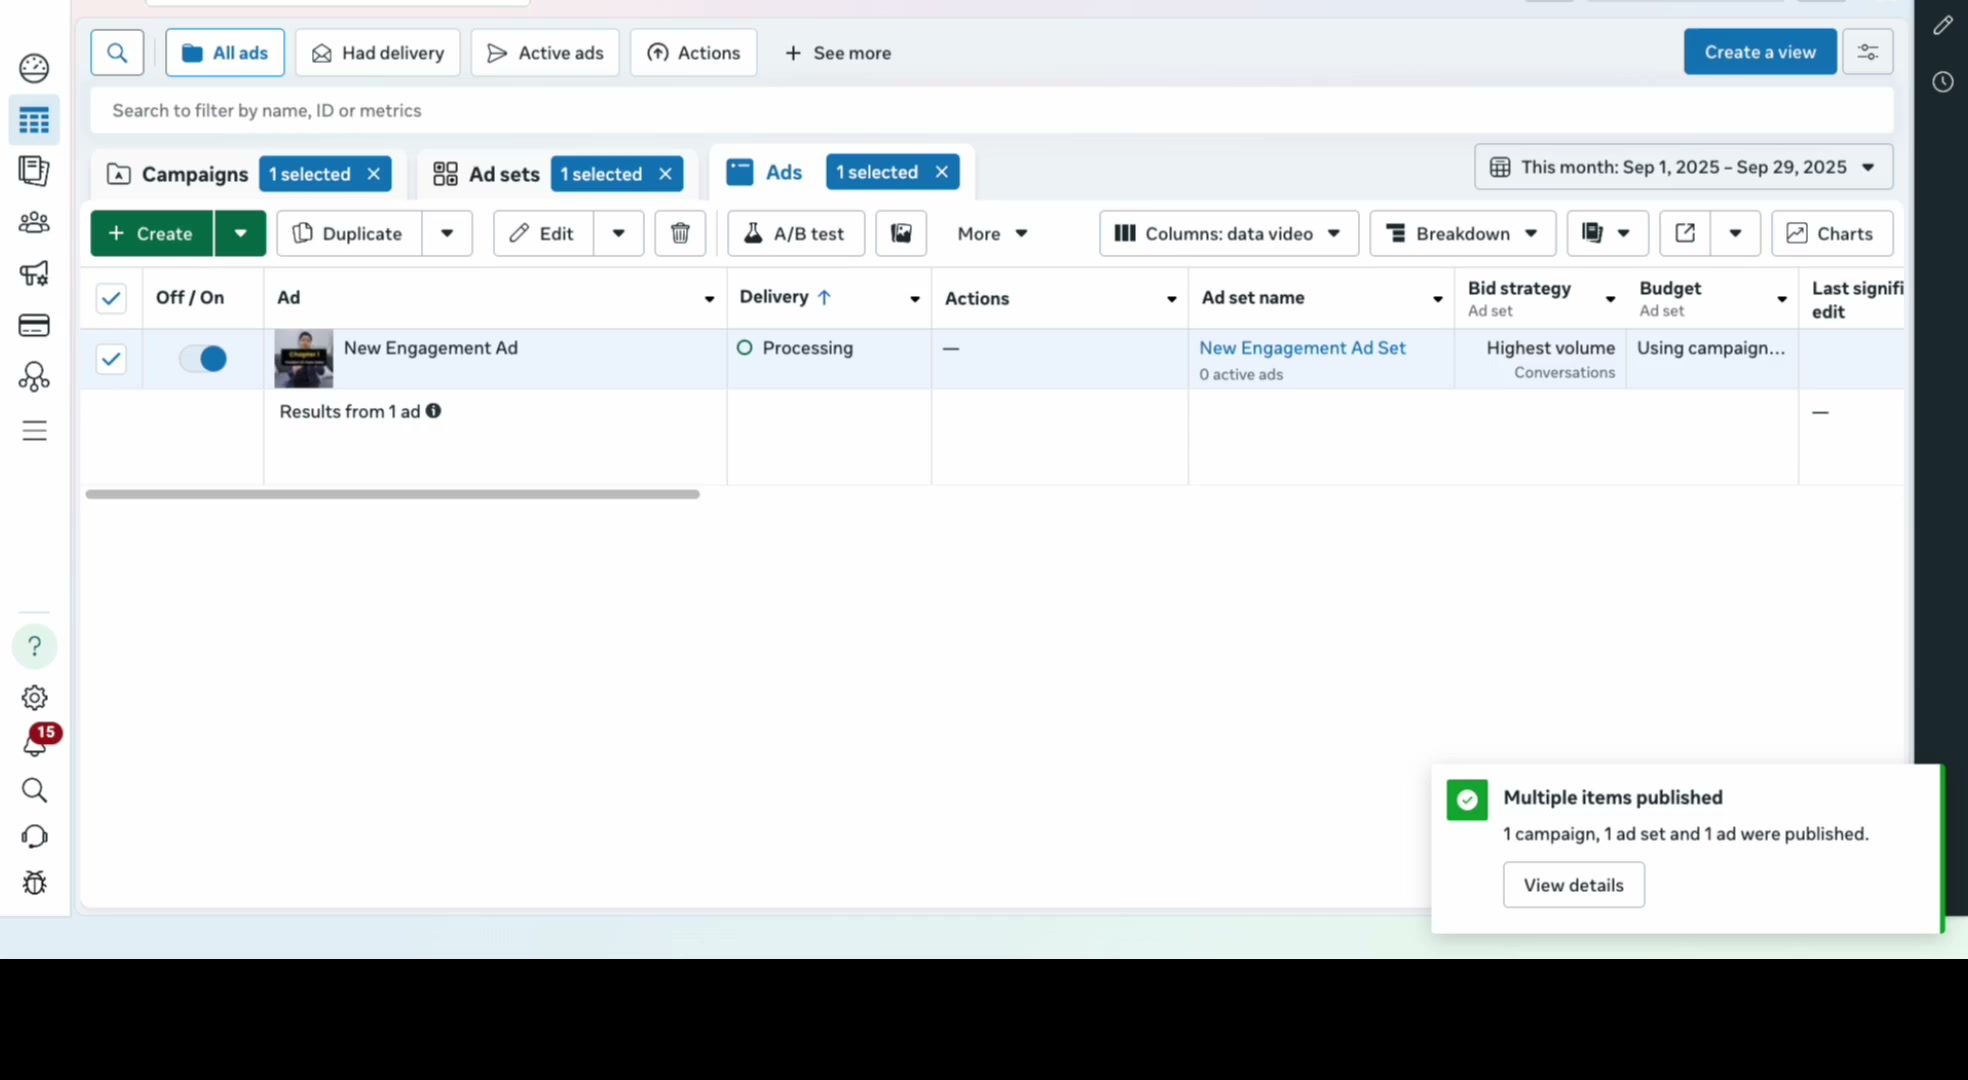Open the Columns: data video dropdown
The width and height of the screenshot is (1968, 1080).
coord(1229,233)
